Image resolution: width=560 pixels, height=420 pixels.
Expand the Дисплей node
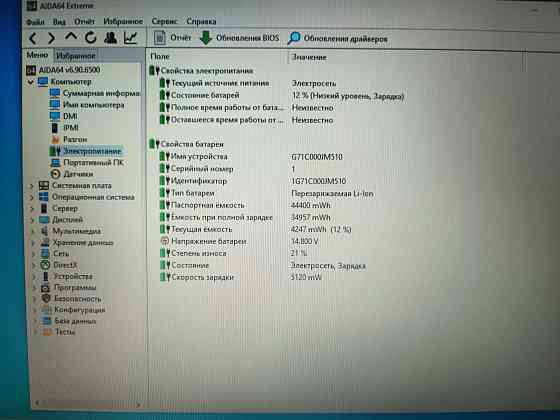point(32,220)
